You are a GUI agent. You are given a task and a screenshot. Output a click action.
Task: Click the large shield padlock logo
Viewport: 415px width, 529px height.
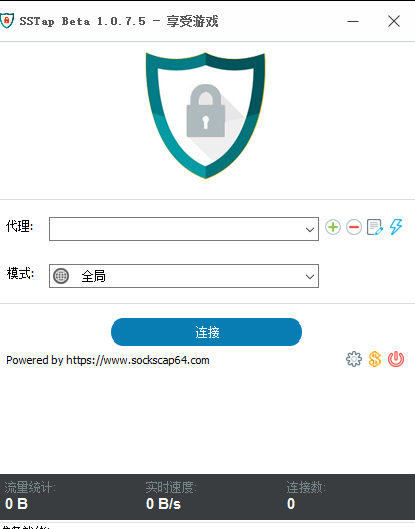click(x=205, y=115)
